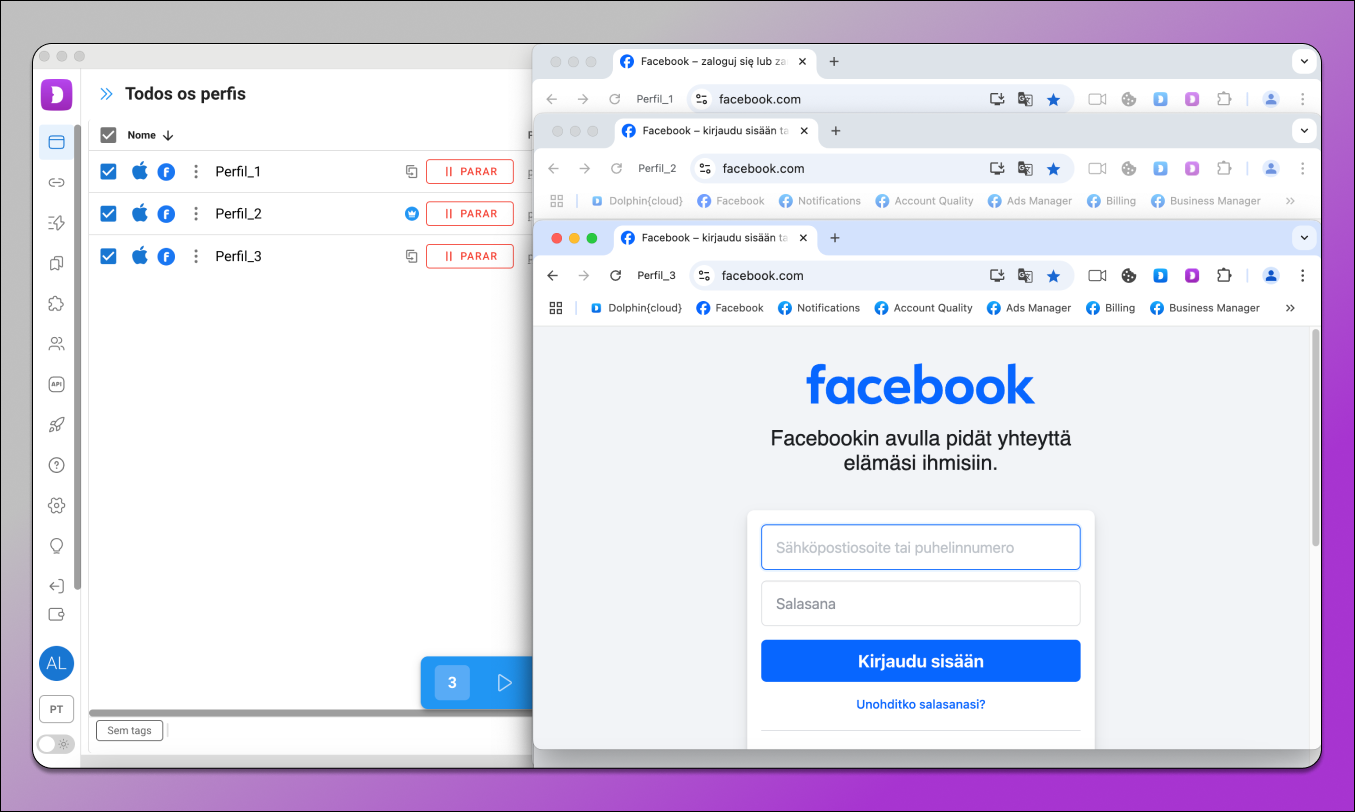This screenshot has height=812, width=1355.
Task: Toggle the select-all profiles checkbox
Action: 109,135
